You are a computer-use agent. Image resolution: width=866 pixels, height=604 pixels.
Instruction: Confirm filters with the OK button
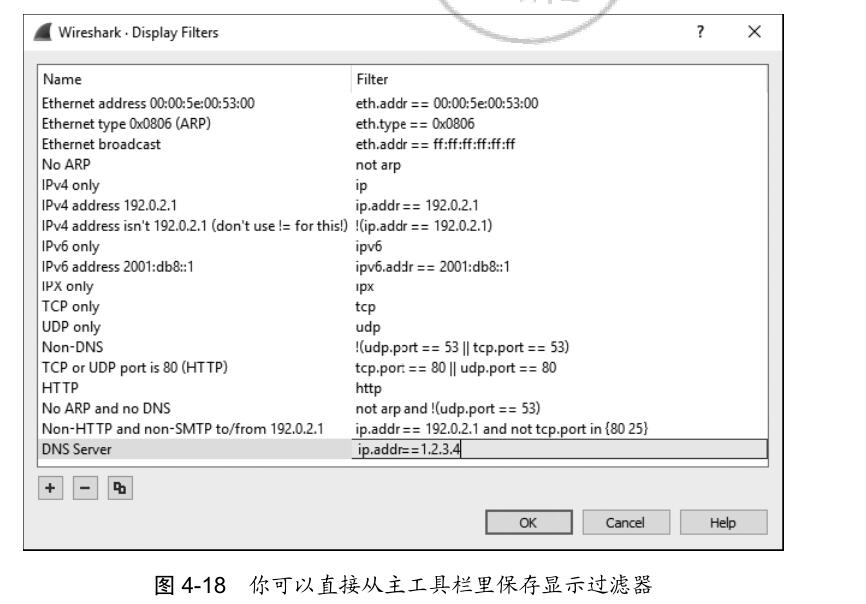[529, 522]
